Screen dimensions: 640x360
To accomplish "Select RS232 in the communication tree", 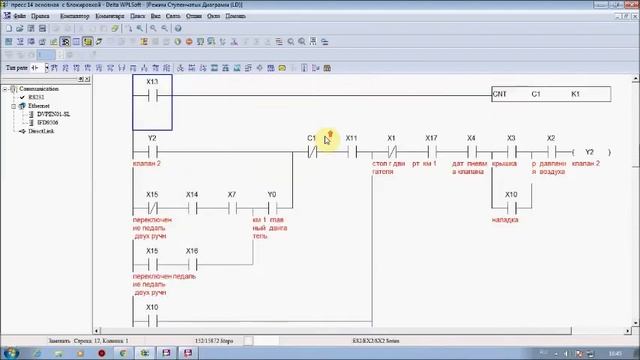I will tap(36, 98).
